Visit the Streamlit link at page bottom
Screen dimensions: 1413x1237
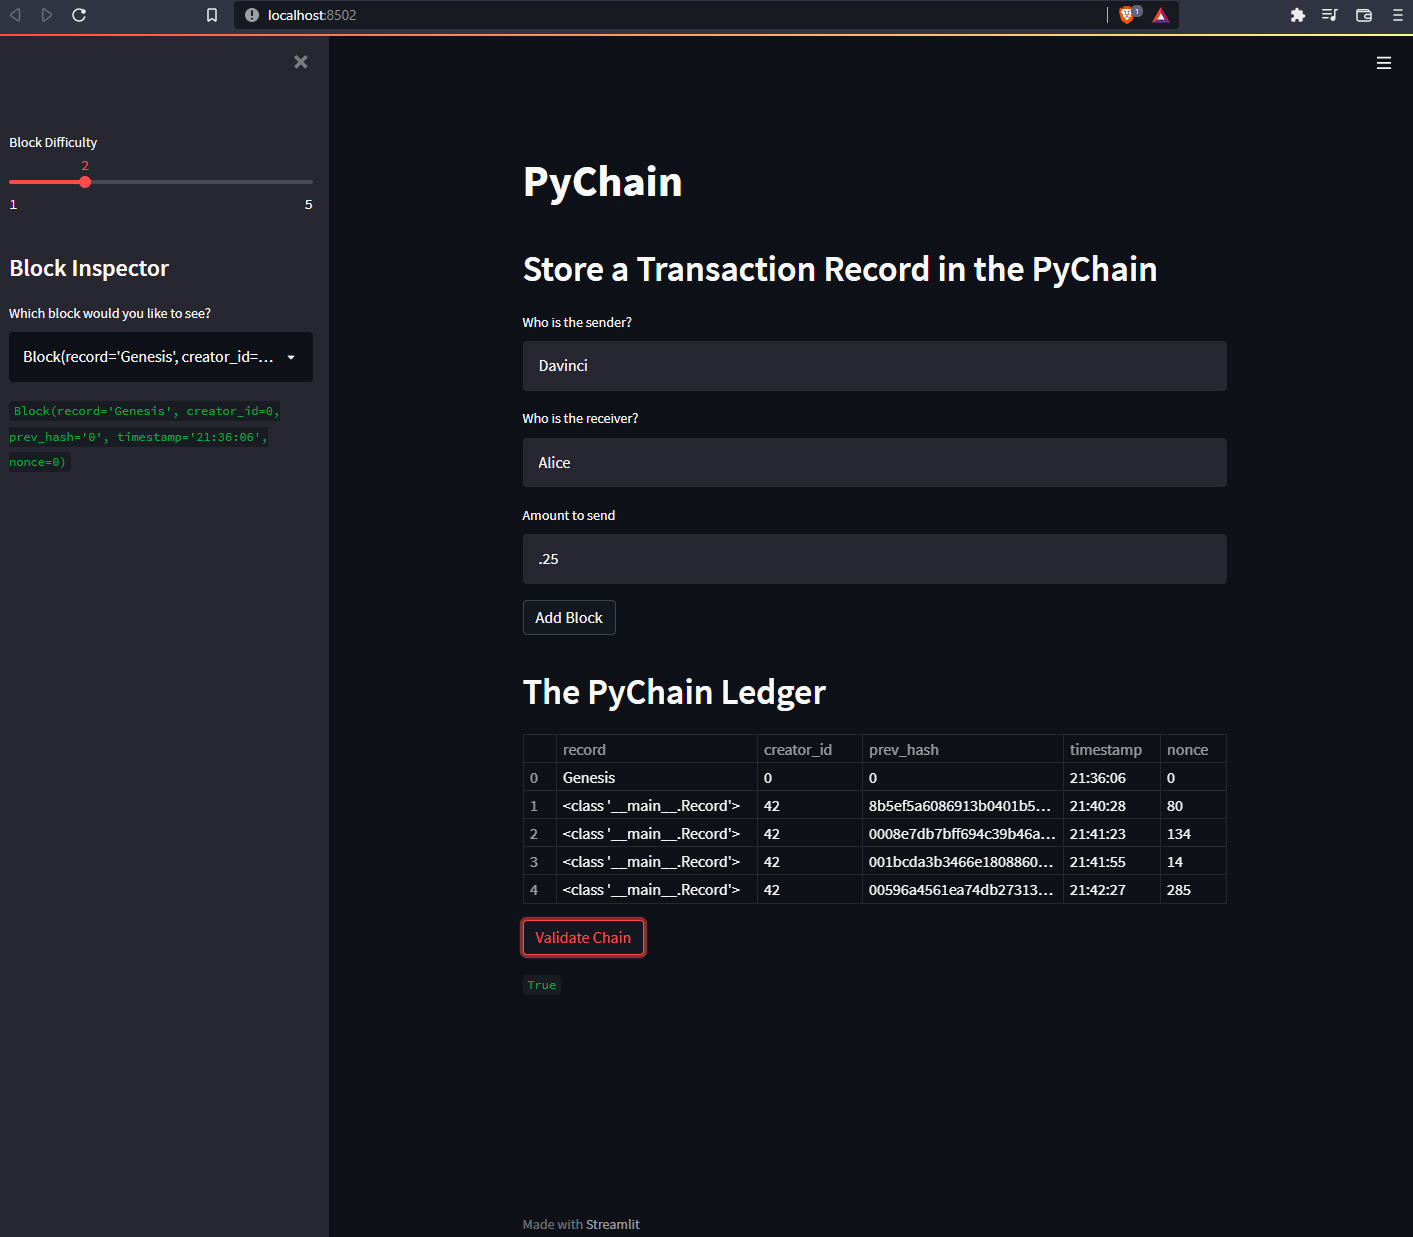[613, 1223]
